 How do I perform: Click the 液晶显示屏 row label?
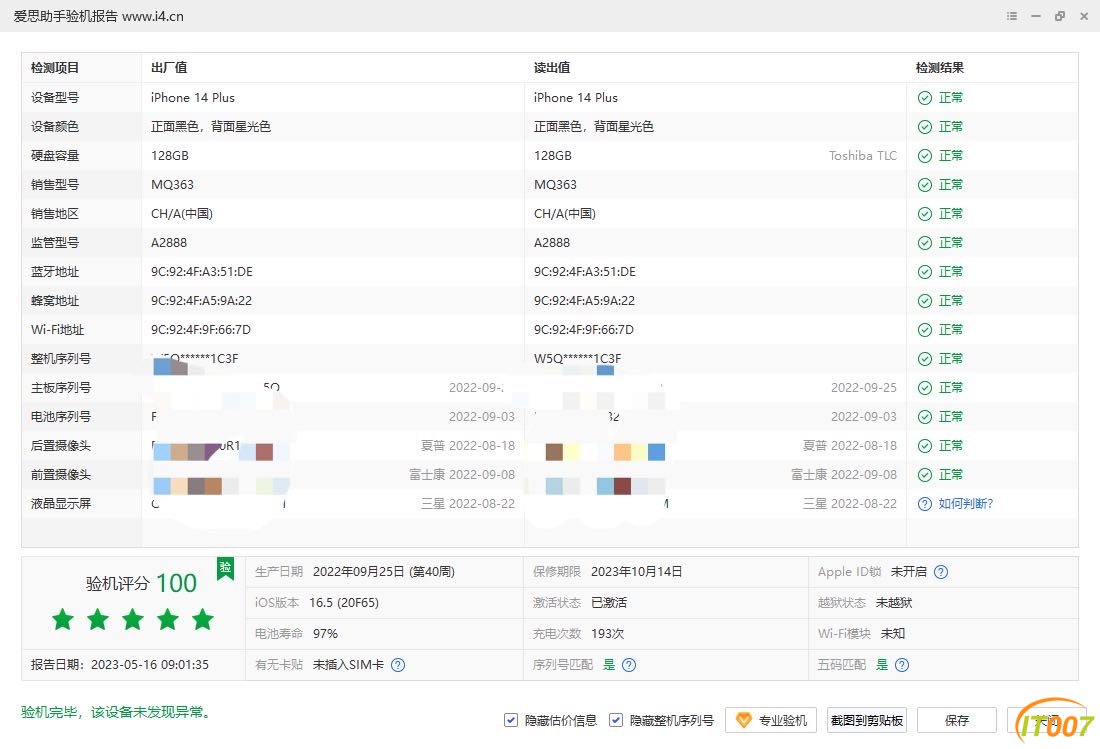61,504
